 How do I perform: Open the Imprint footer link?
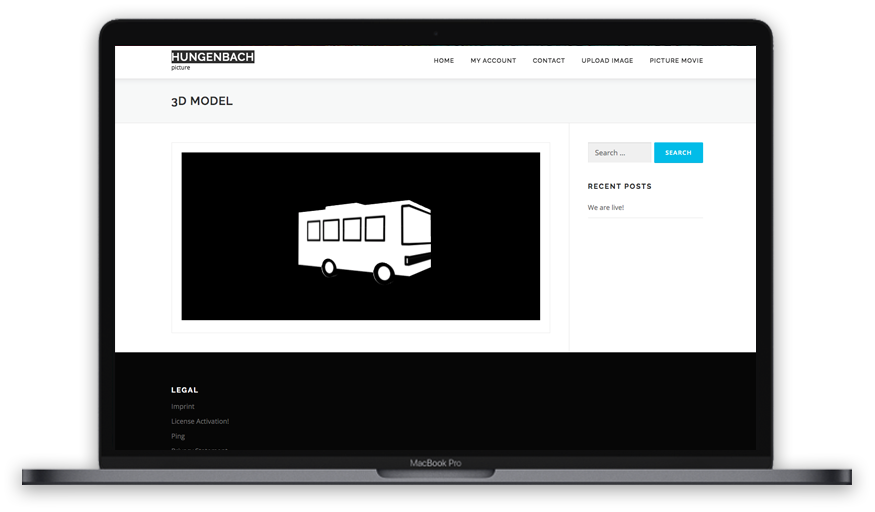tap(182, 407)
